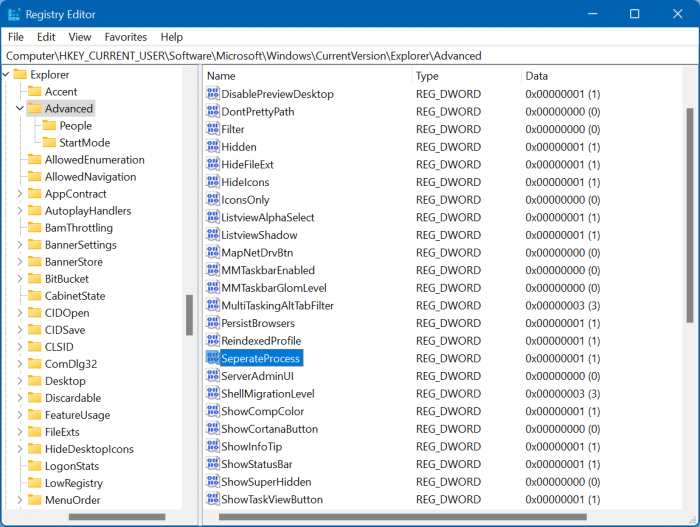Select the LogonStats key
700x527 pixels.
(72, 466)
